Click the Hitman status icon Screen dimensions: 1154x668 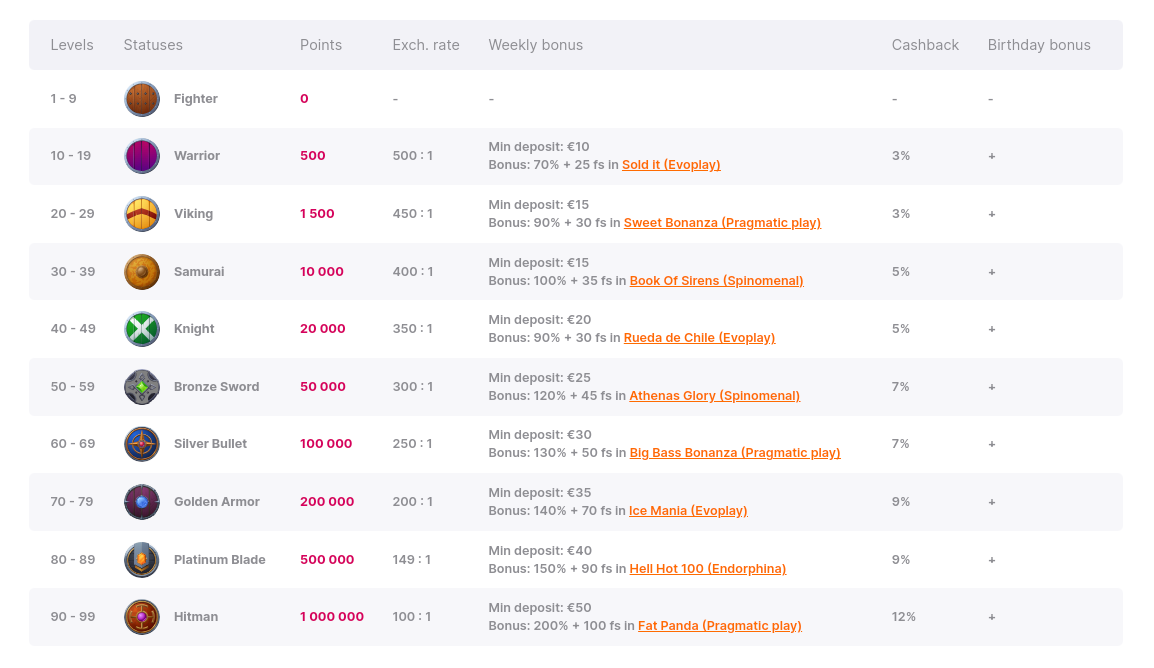pos(142,617)
